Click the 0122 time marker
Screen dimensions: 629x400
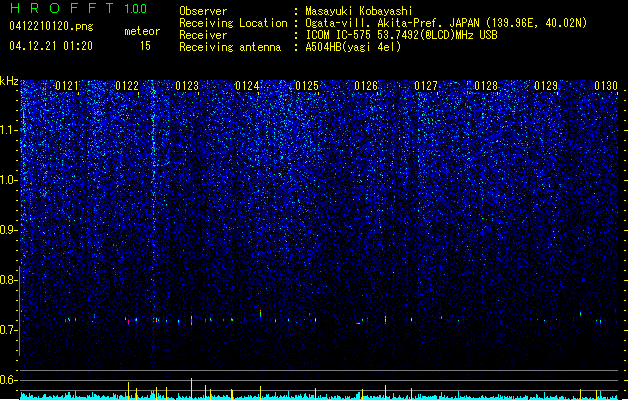127,86
